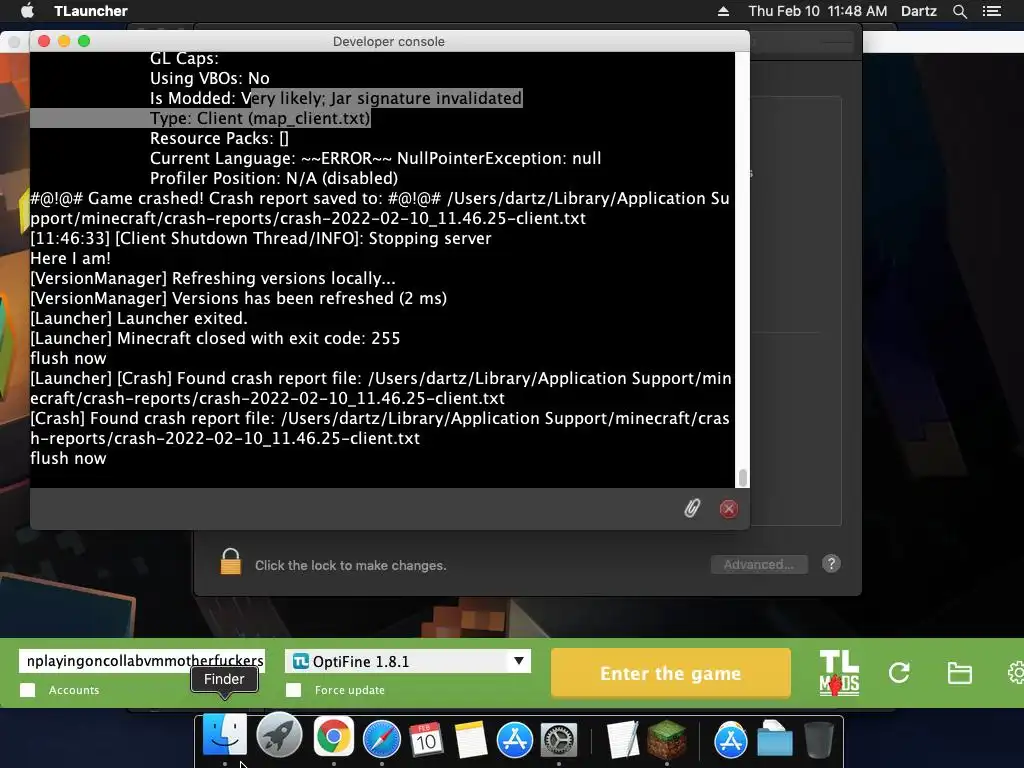
Task: Click the refresh arrow icon in TLauncher
Action: coord(899,673)
